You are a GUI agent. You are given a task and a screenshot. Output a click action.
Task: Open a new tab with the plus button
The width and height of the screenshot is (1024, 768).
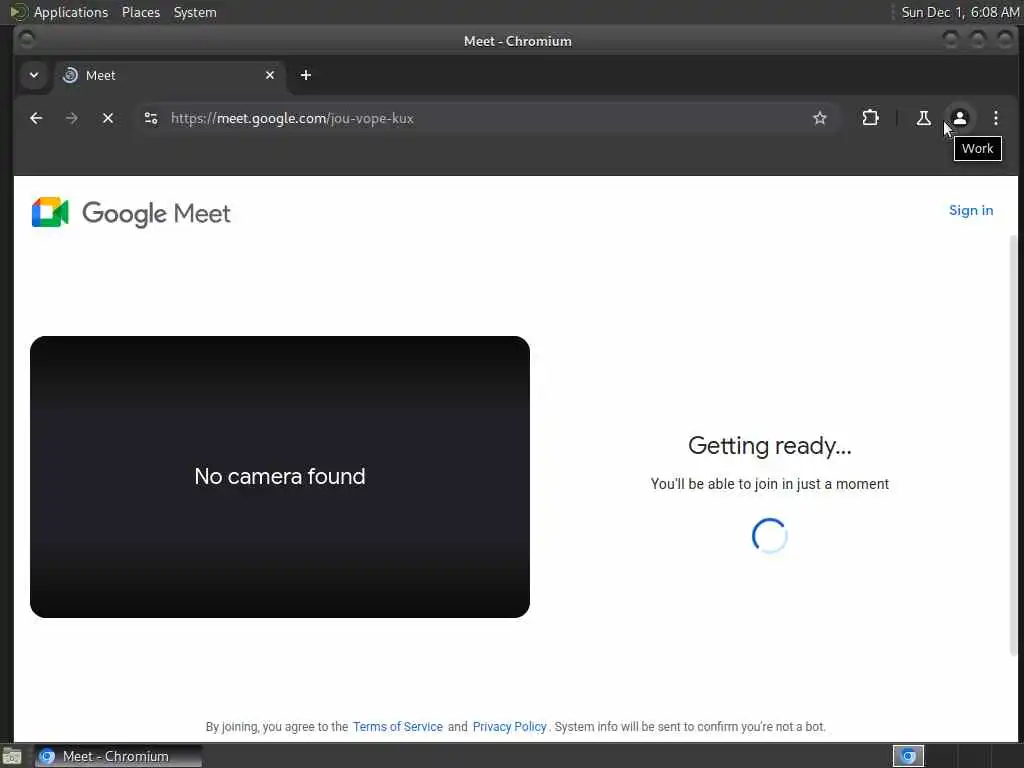306,75
